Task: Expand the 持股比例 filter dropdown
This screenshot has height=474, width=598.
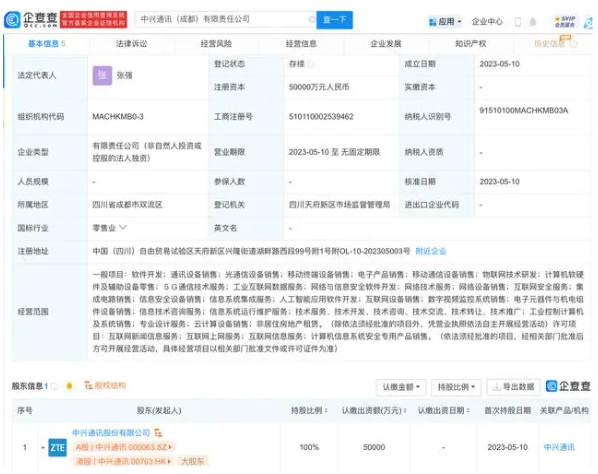Action: (456, 387)
